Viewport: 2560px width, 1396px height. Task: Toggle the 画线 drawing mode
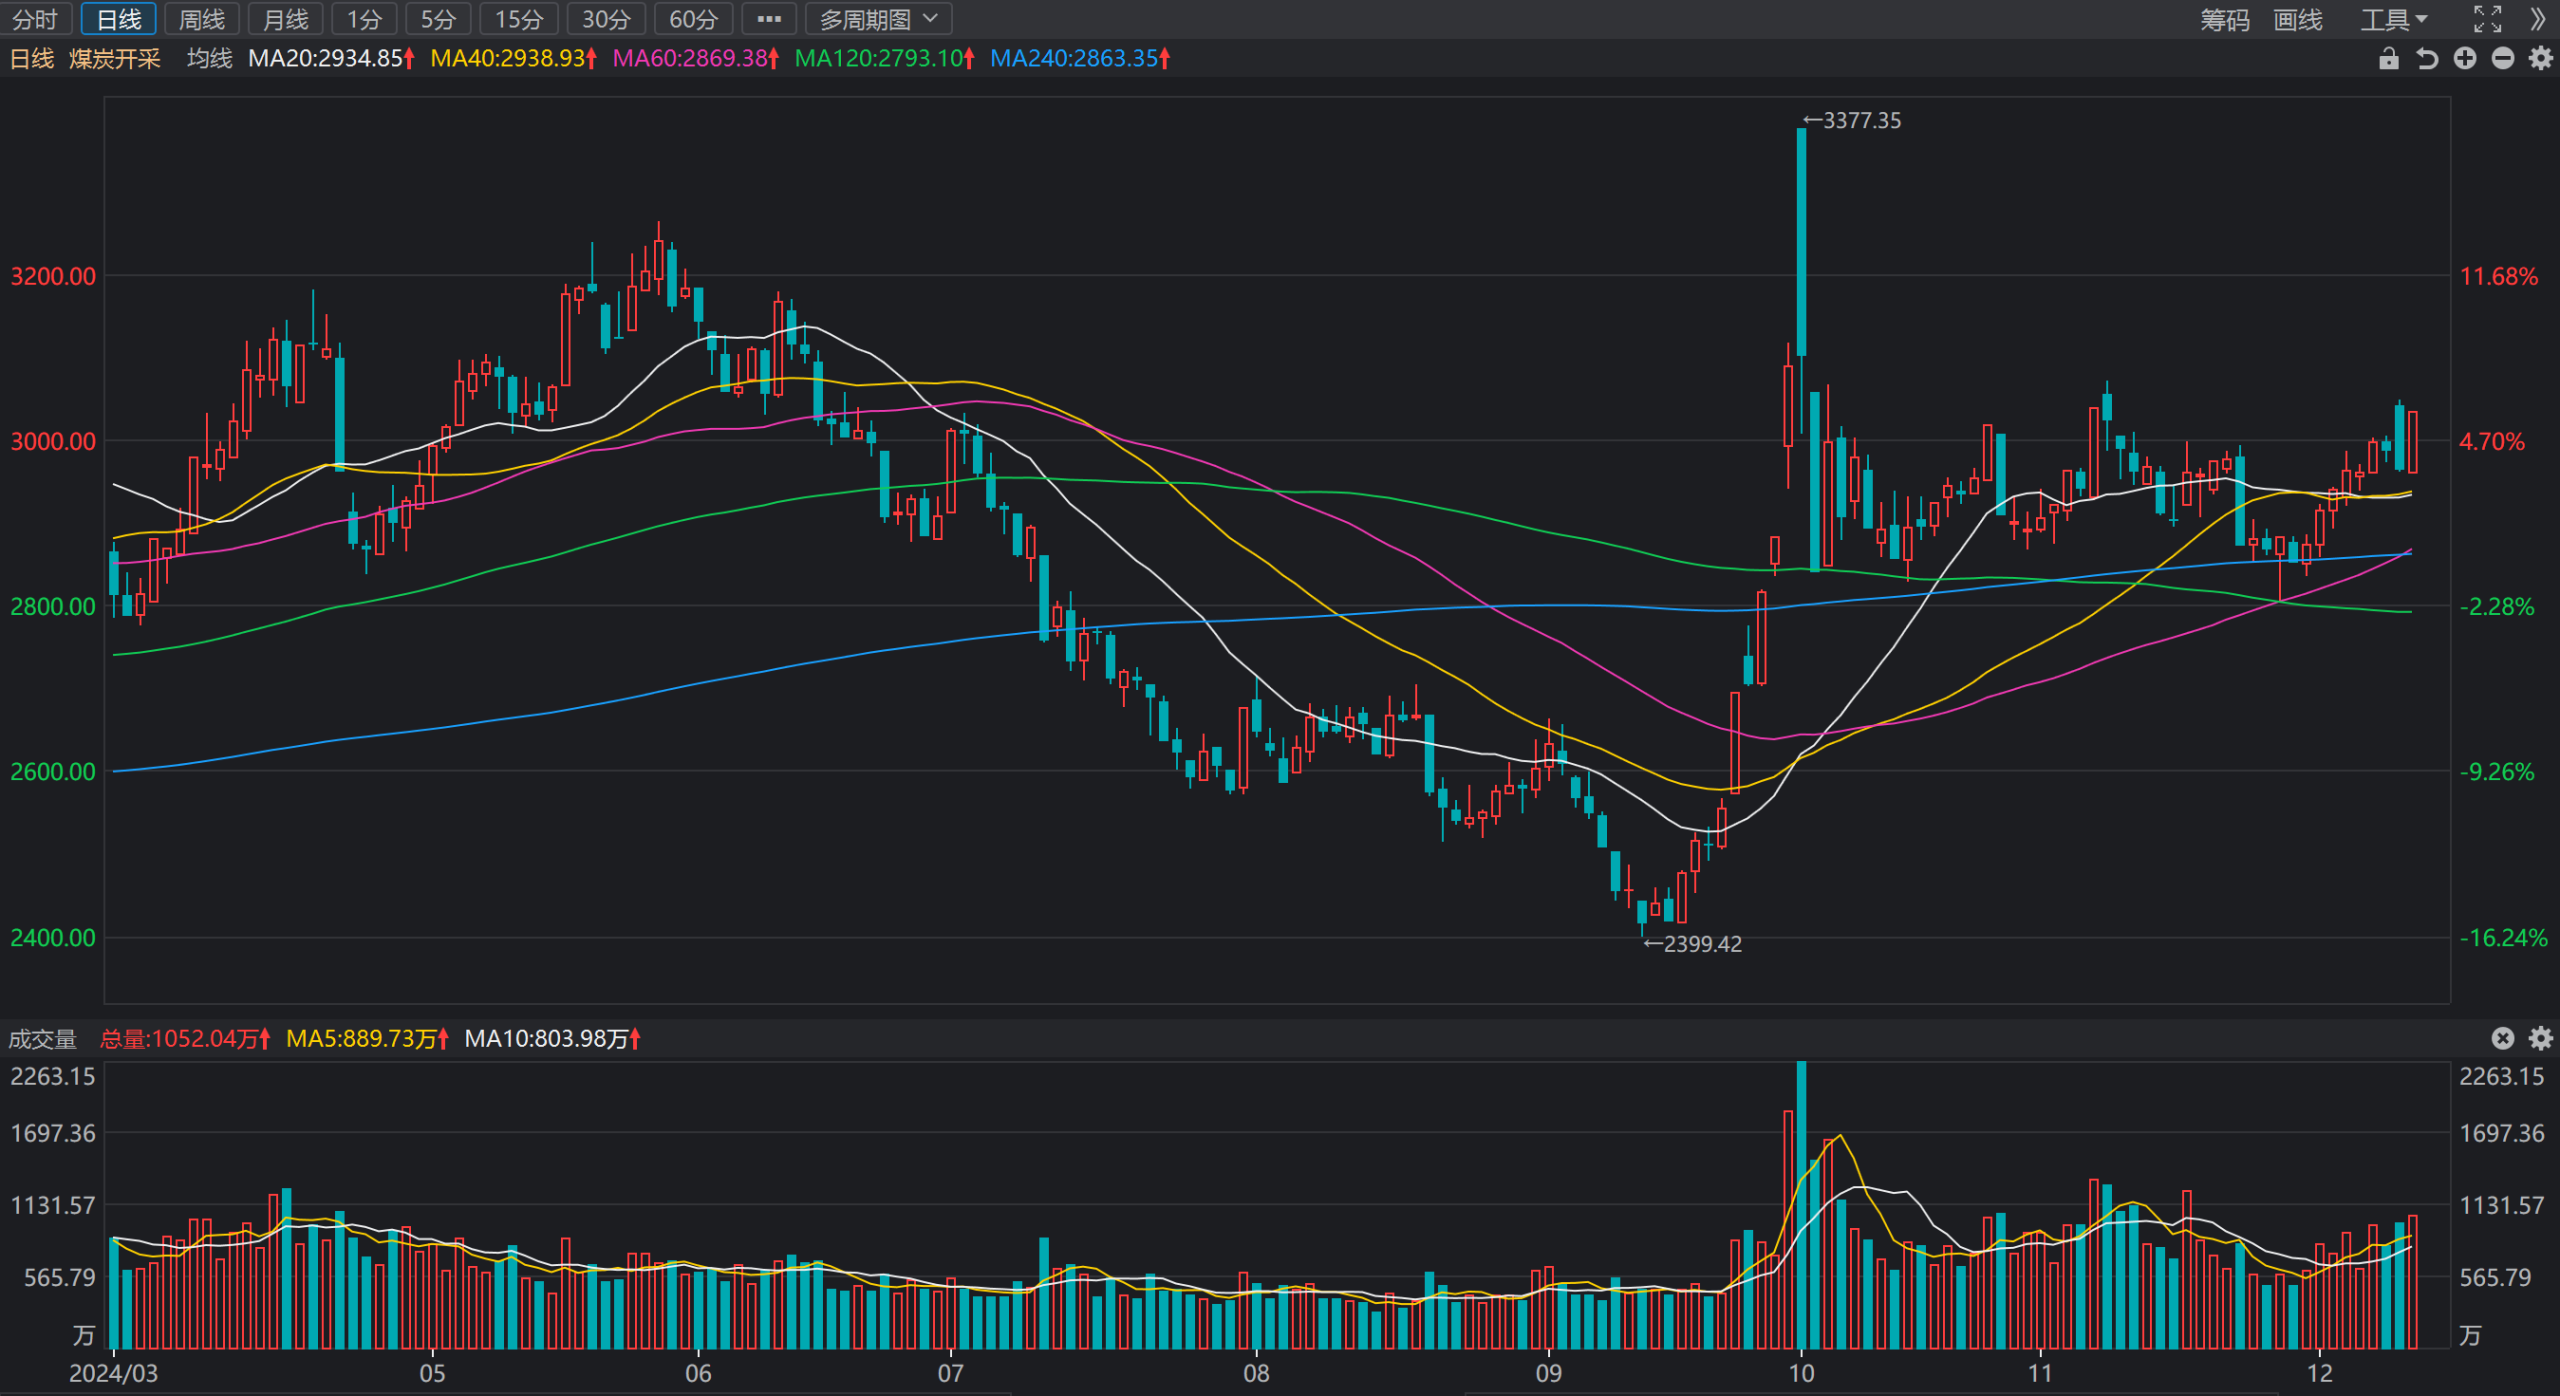[x=2298, y=19]
